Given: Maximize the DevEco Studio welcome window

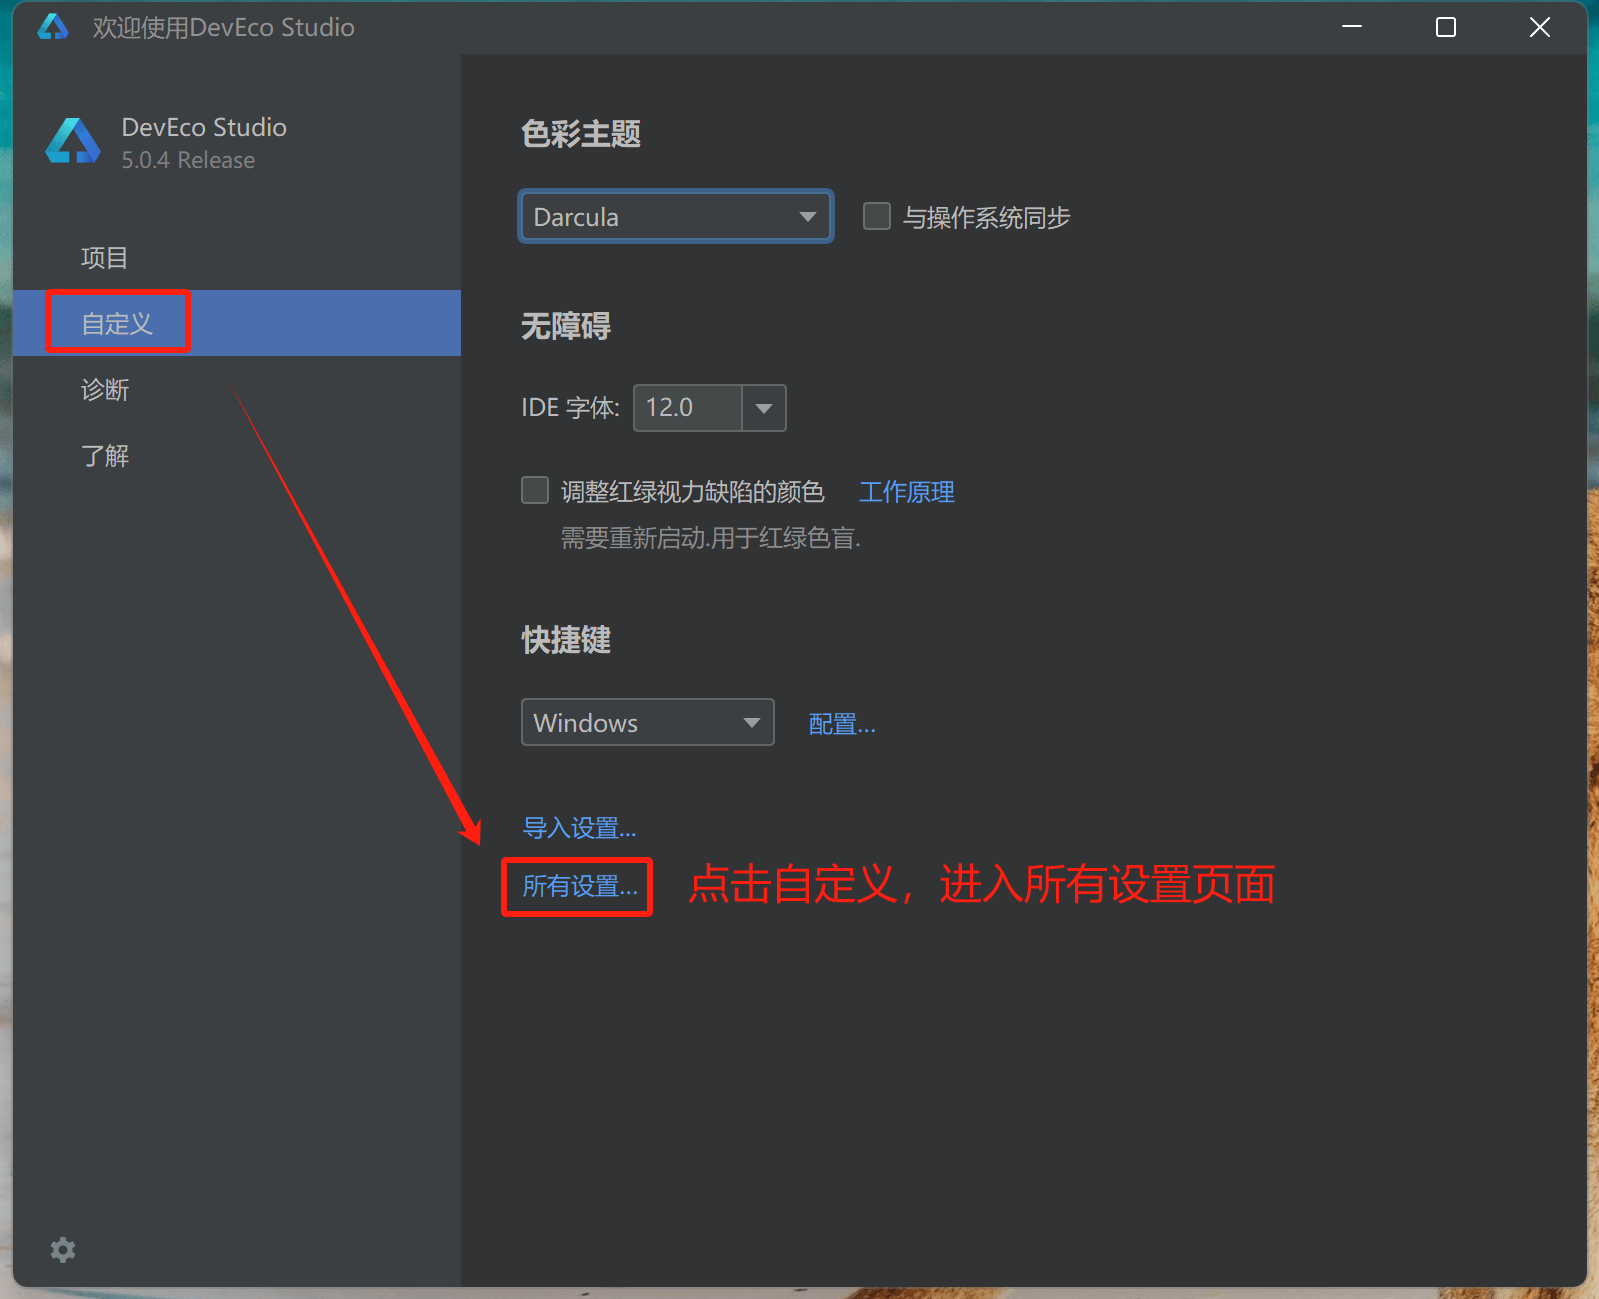Looking at the screenshot, I should click(x=1446, y=27).
